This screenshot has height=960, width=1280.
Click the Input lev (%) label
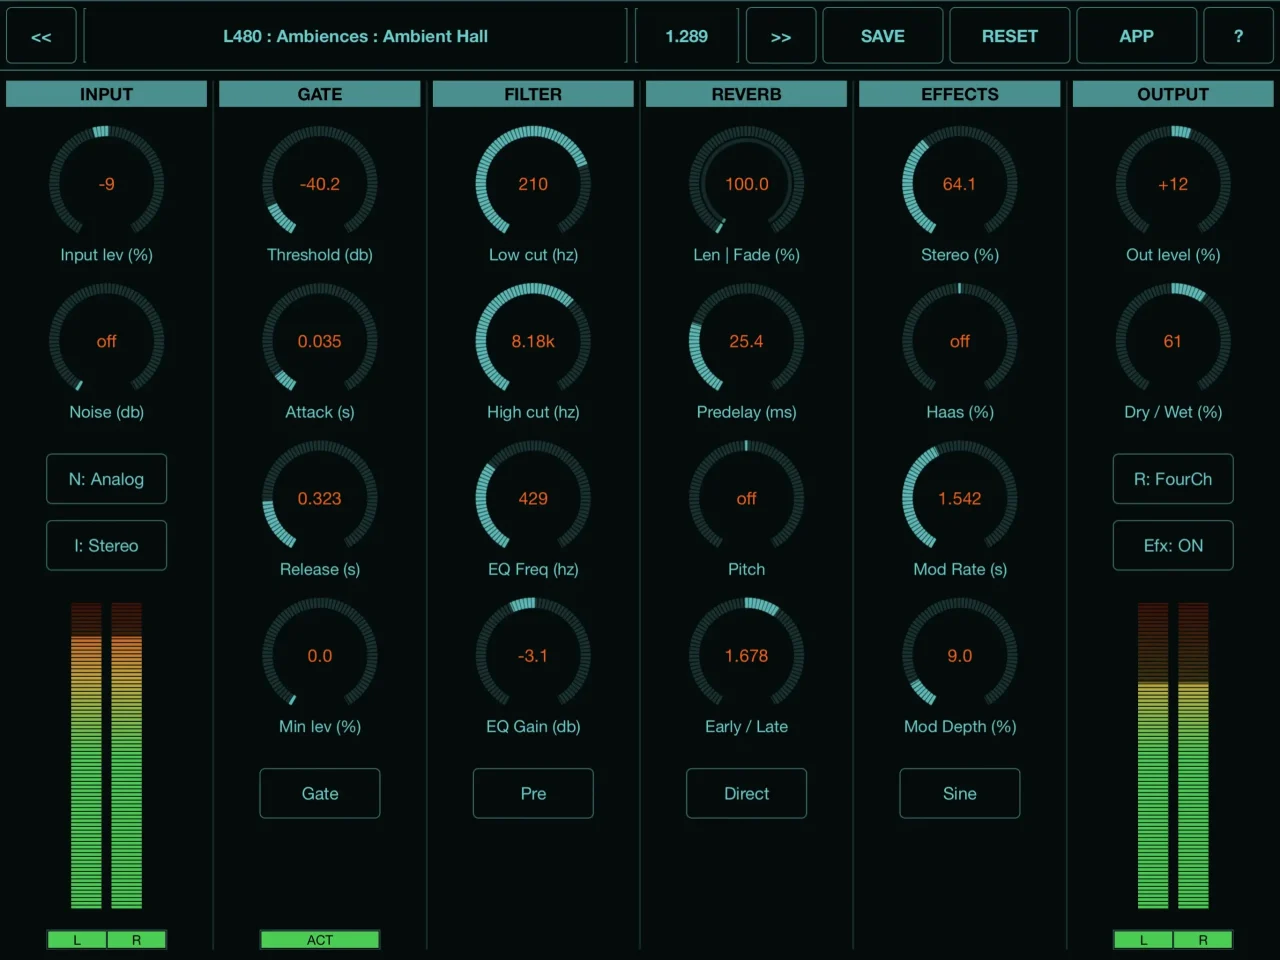(x=107, y=255)
